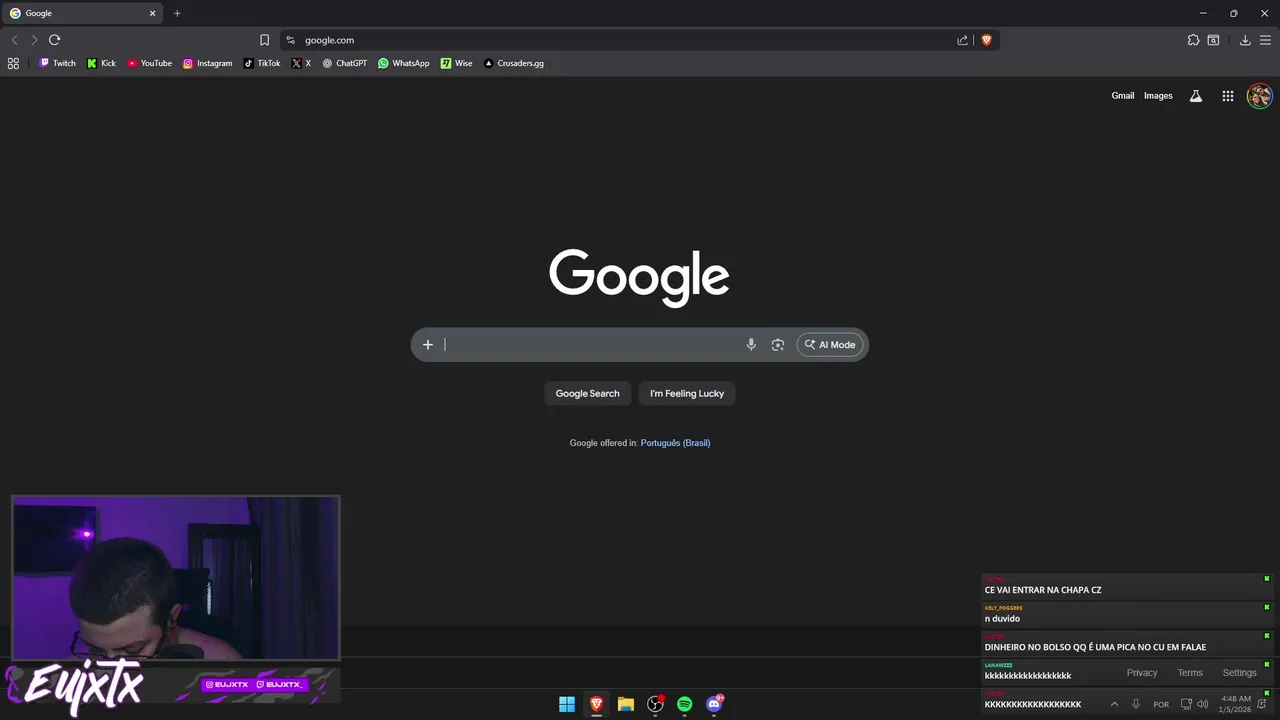Expand the hidden system tray icons chevron
The width and height of the screenshot is (1280, 720).
pyautogui.click(x=1114, y=704)
